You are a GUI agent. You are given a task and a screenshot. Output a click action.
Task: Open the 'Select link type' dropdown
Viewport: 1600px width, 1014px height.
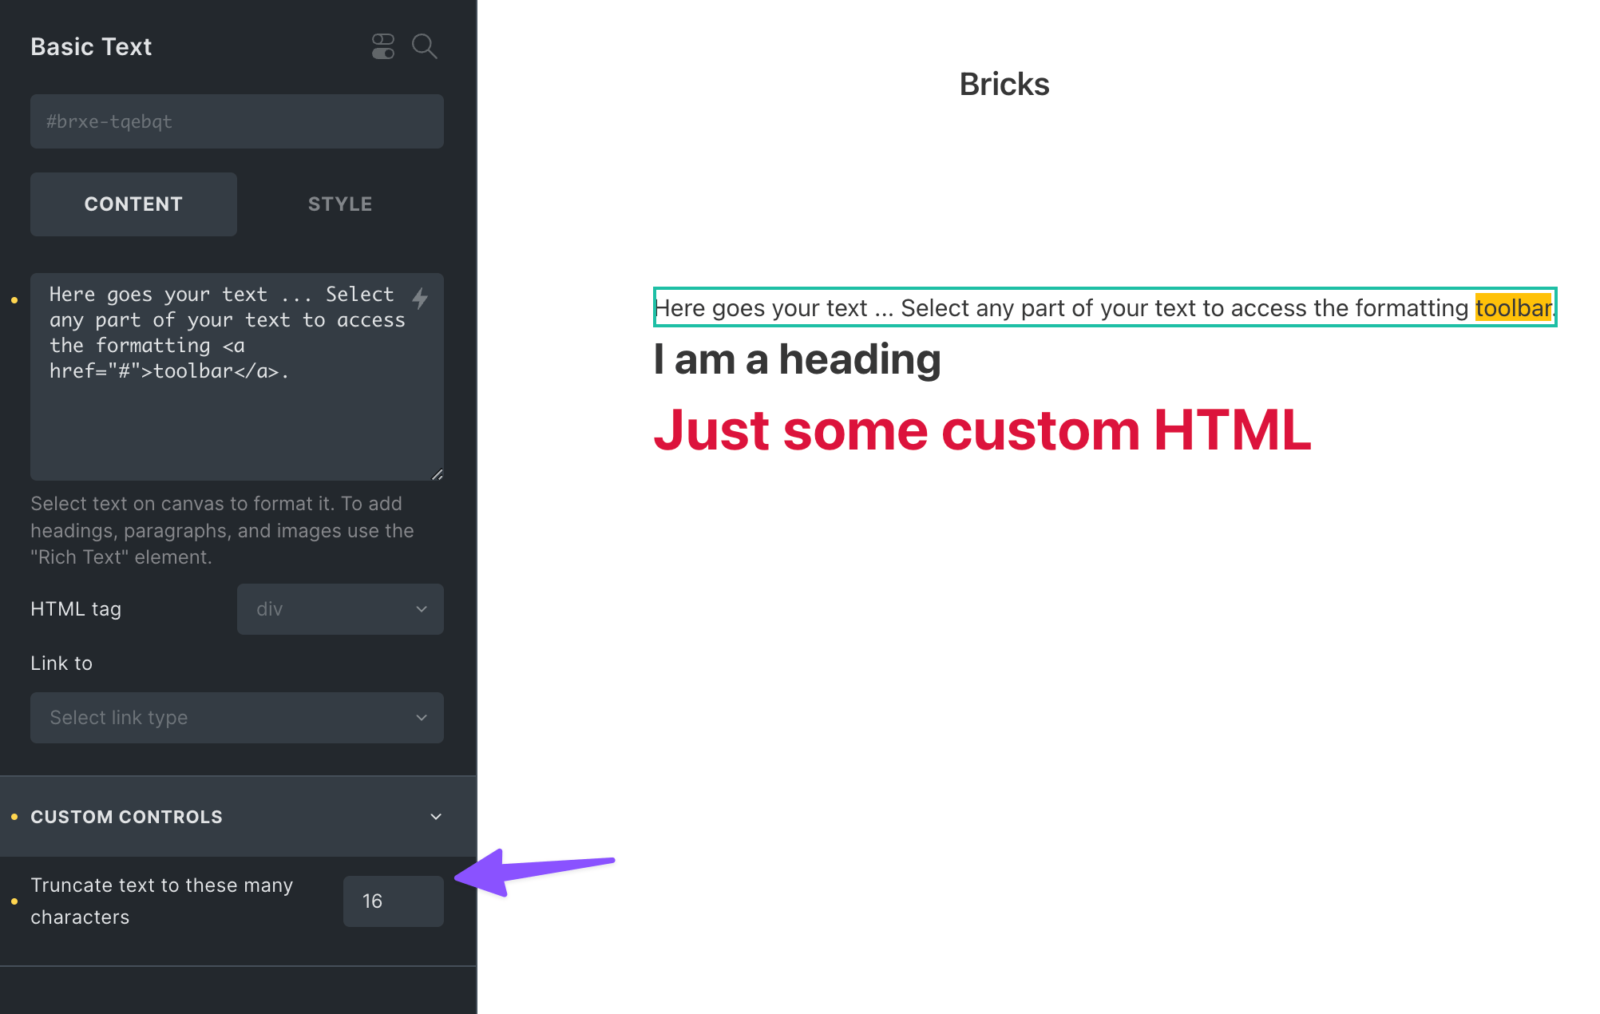pyautogui.click(x=237, y=718)
